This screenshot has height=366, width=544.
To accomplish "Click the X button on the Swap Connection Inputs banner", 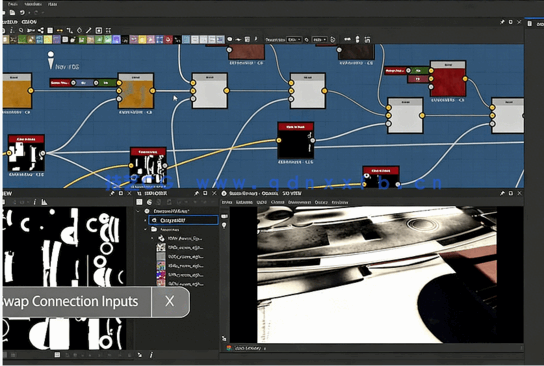I will coord(170,301).
